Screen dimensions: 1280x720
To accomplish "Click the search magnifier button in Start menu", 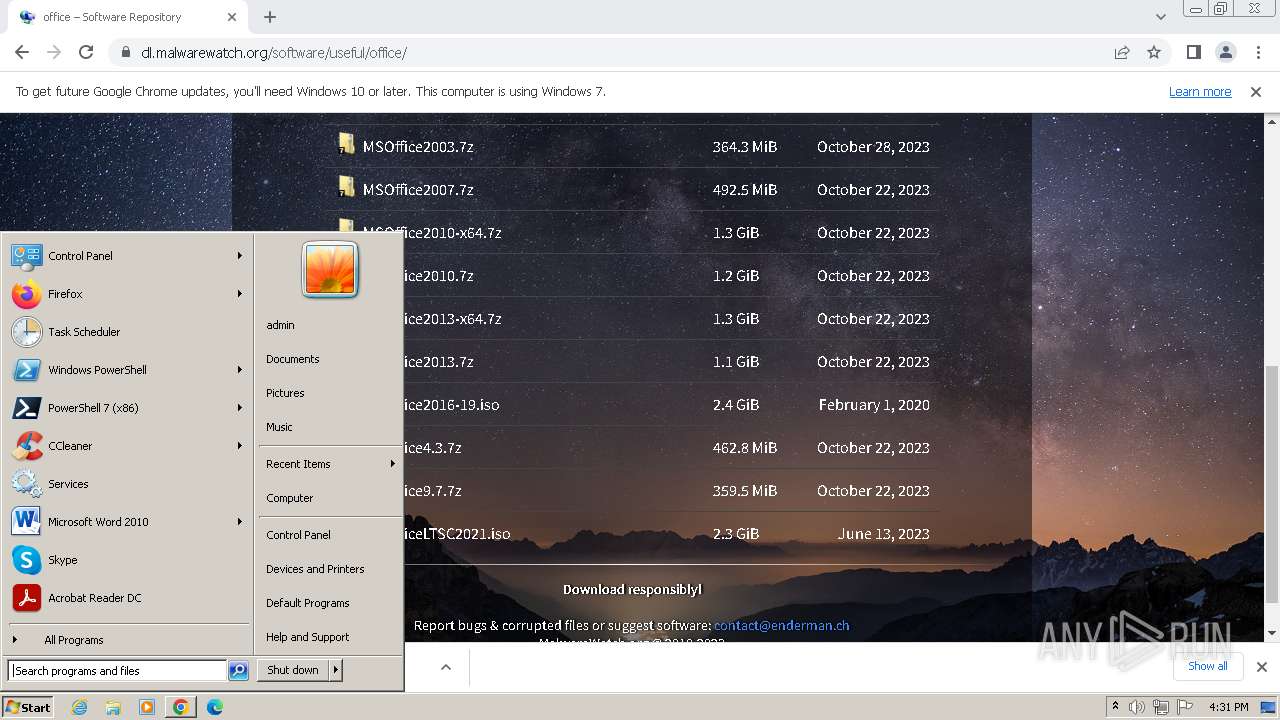I will [238, 671].
